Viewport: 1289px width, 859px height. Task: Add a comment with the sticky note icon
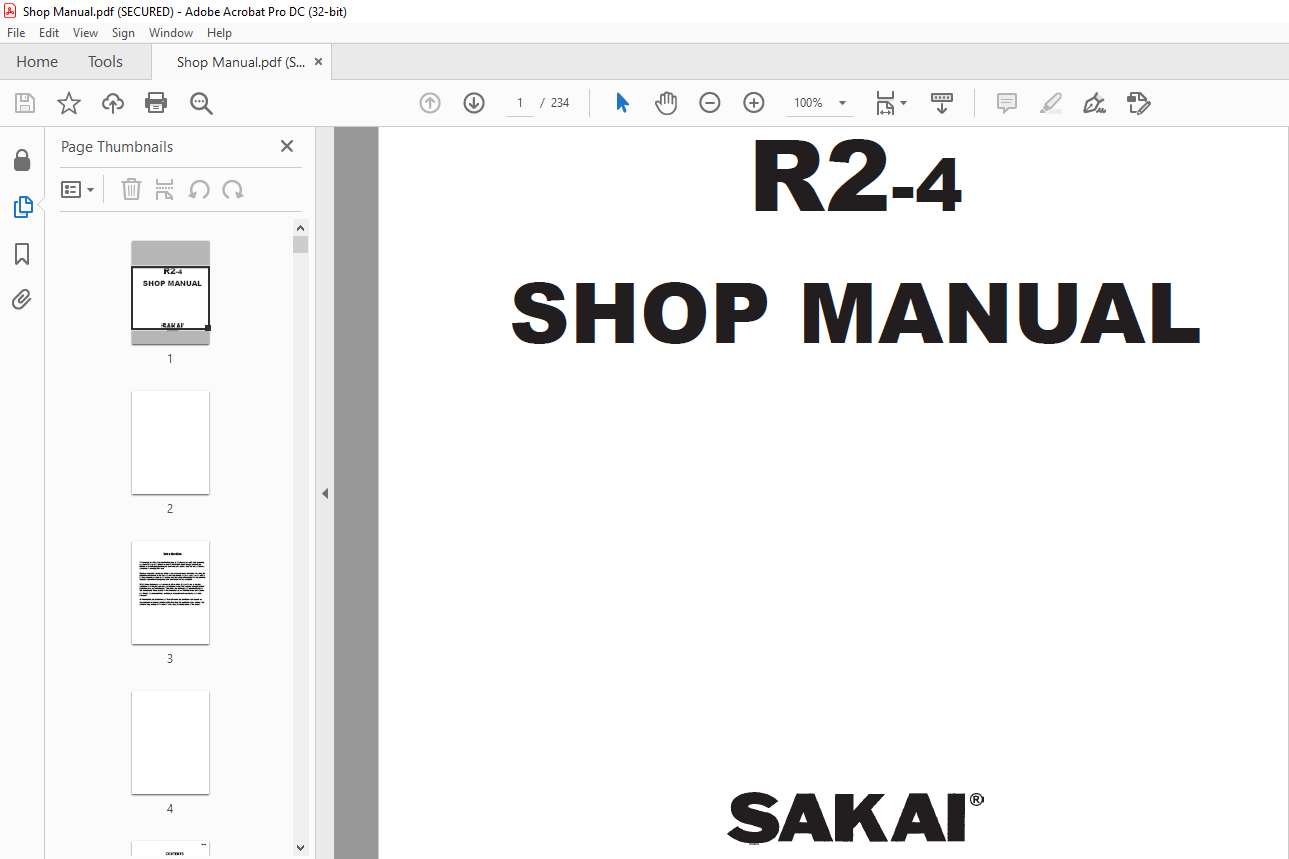[x=1007, y=103]
